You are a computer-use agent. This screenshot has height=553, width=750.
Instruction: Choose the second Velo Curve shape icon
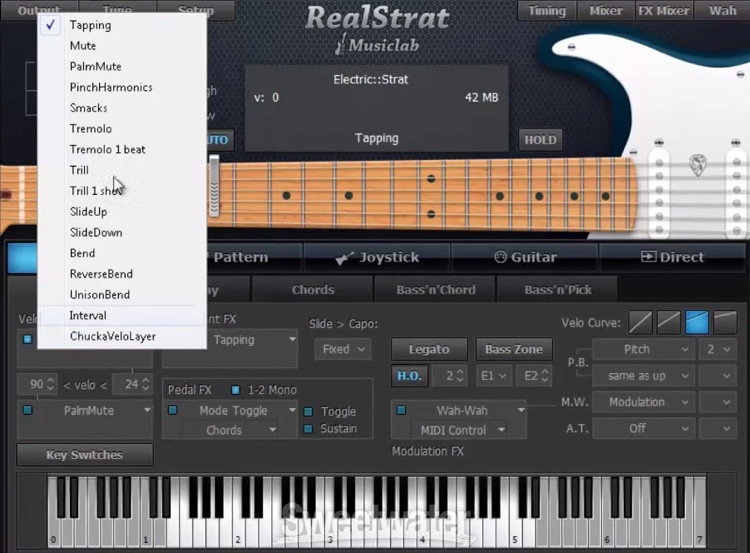pyautogui.click(x=669, y=322)
